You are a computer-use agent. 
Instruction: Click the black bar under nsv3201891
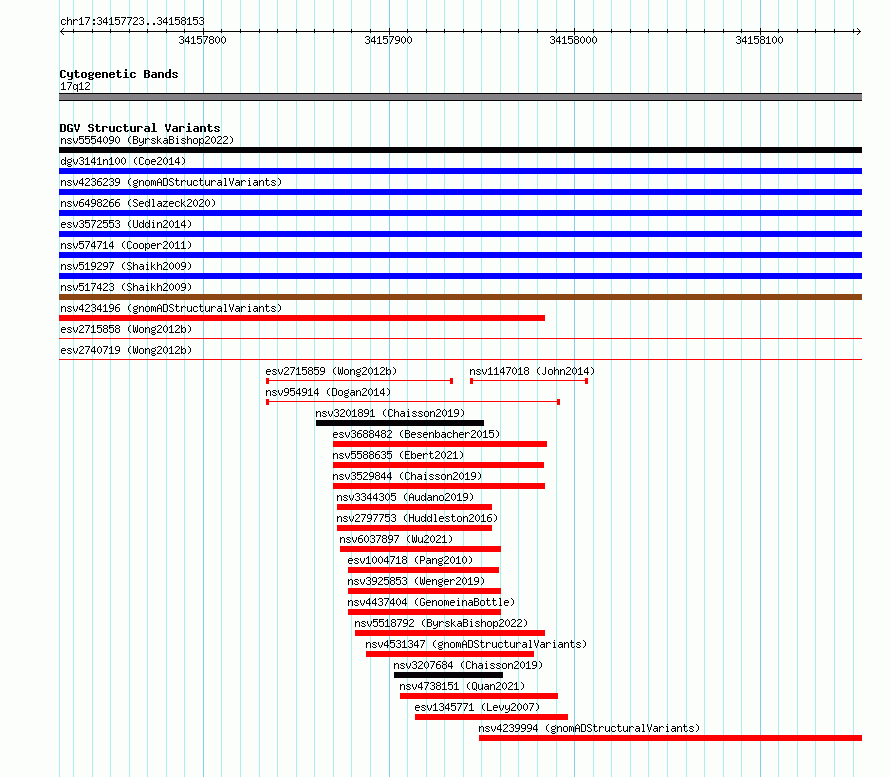point(400,423)
